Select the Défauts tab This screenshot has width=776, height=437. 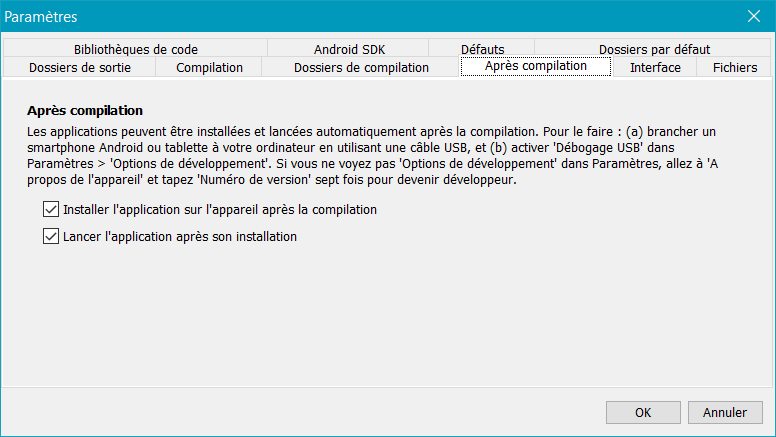pyautogui.click(x=482, y=49)
